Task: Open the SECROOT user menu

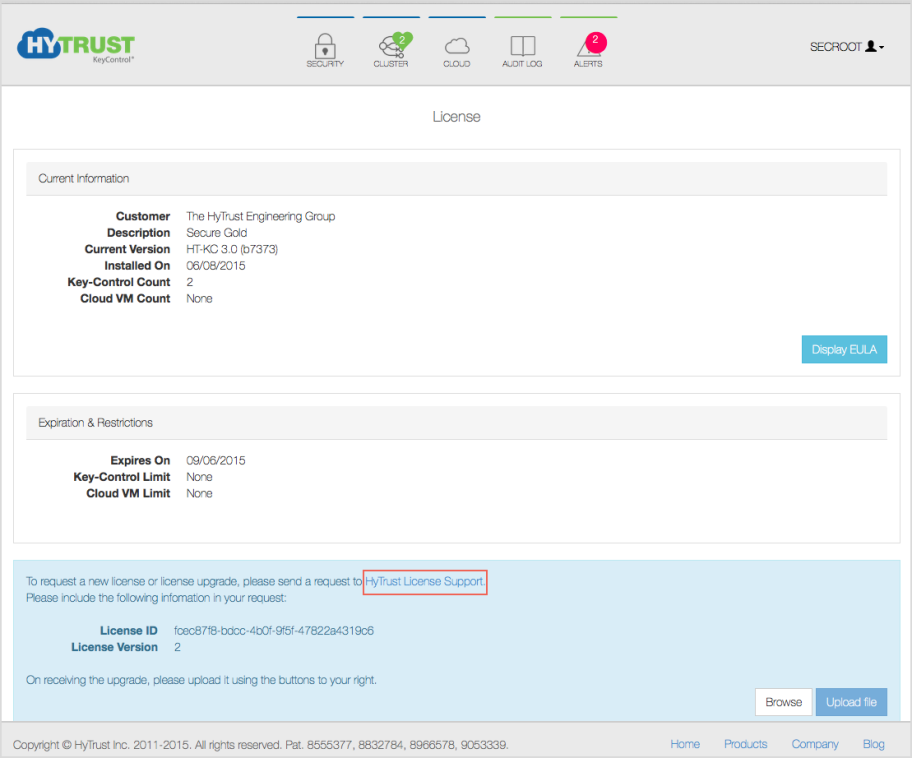Action: tap(847, 47)
